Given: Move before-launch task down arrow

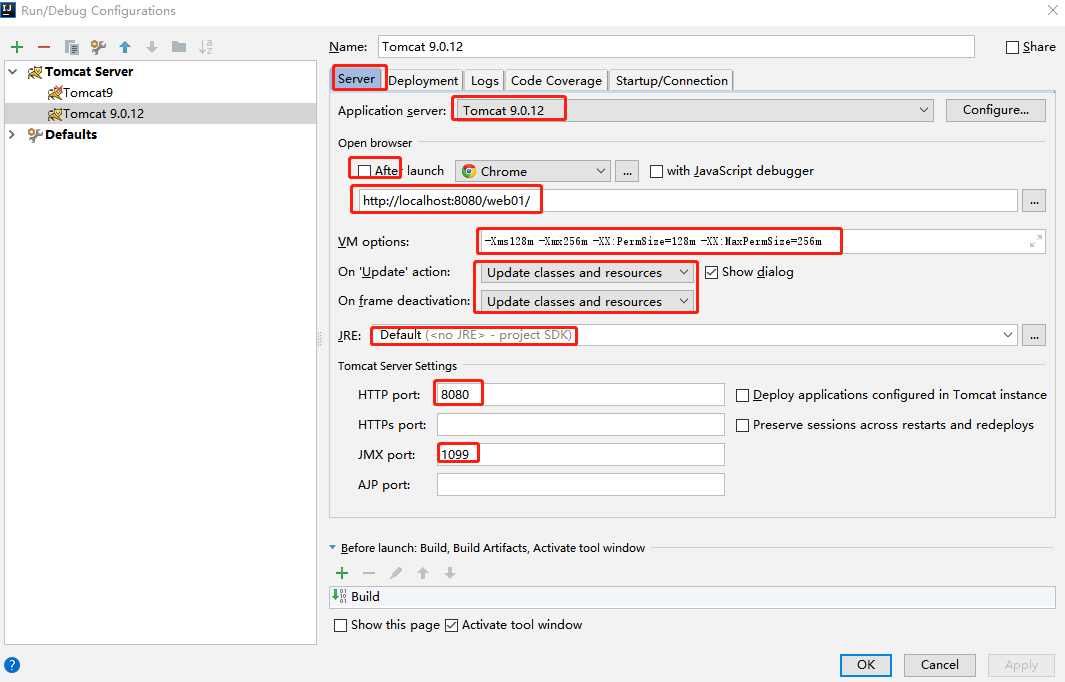Looking at the screenshot, I should coord(450,573).
